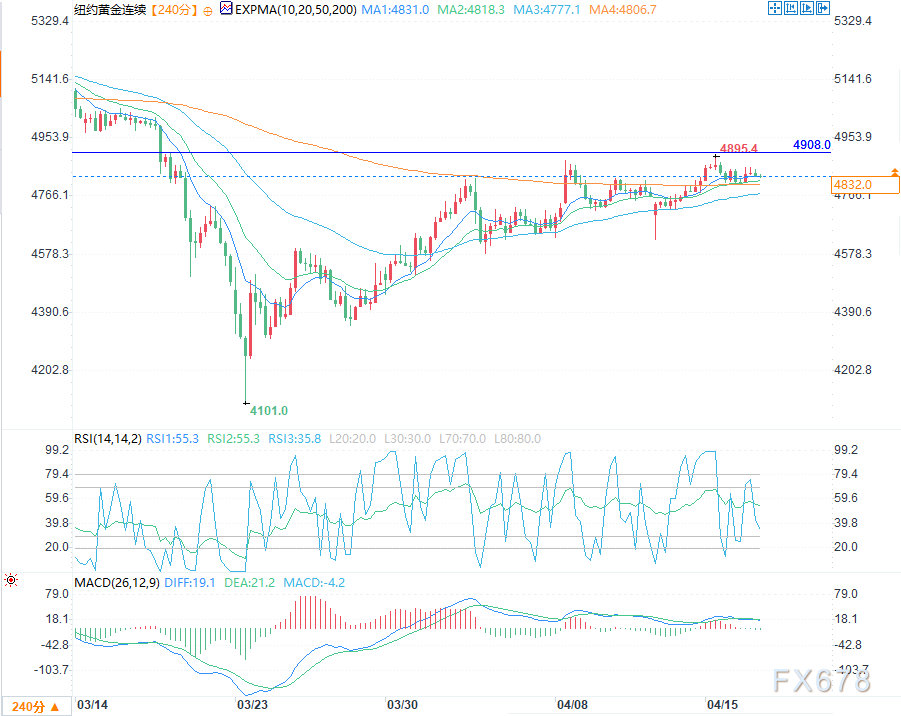Click the four-arrow crosshair icon in top-right toolbar

coord(774,9)
